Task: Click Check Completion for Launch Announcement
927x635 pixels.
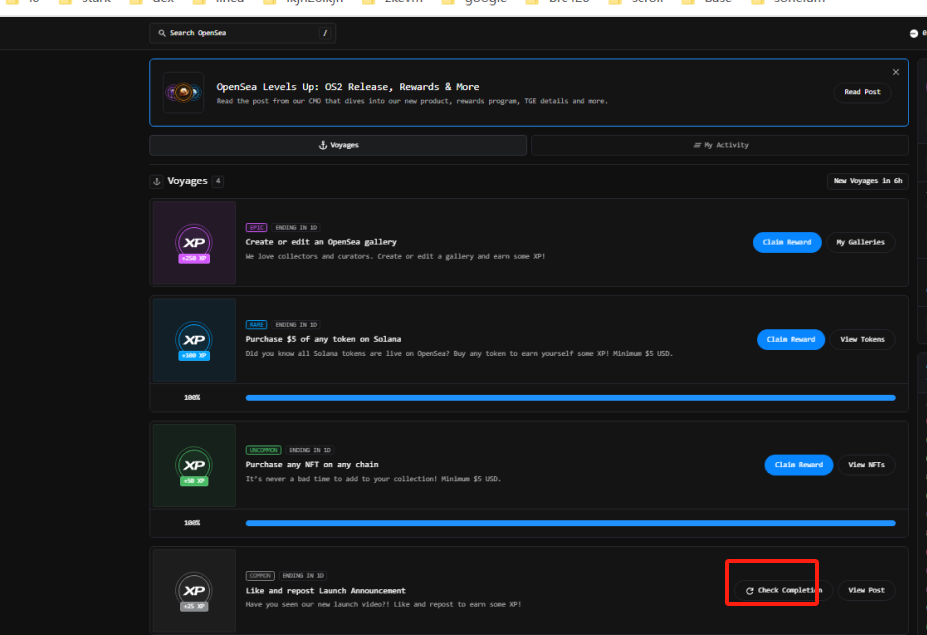Action: pyautogui.click(x=783, y=590)
